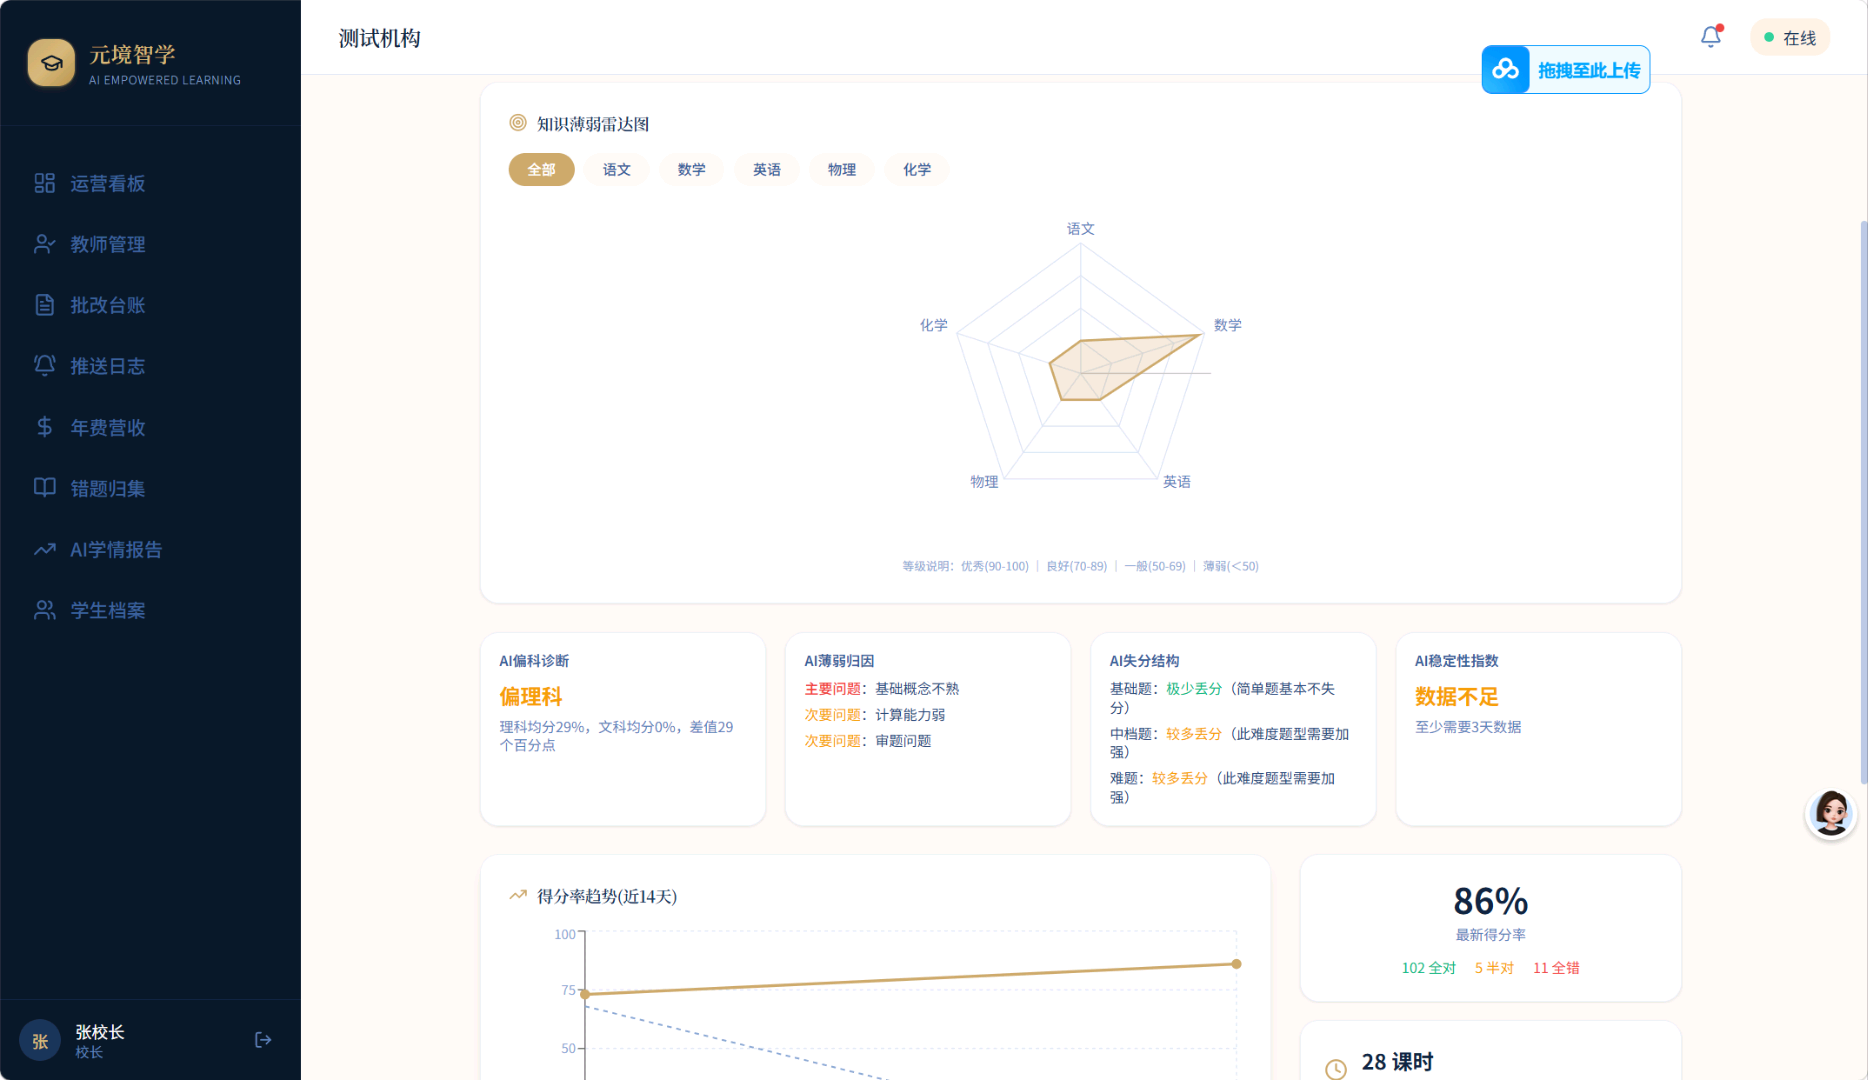Switch radar filter to 物理
Image resolution: width=1868 pixels, height=1080 pixels.
coord(842,169)
